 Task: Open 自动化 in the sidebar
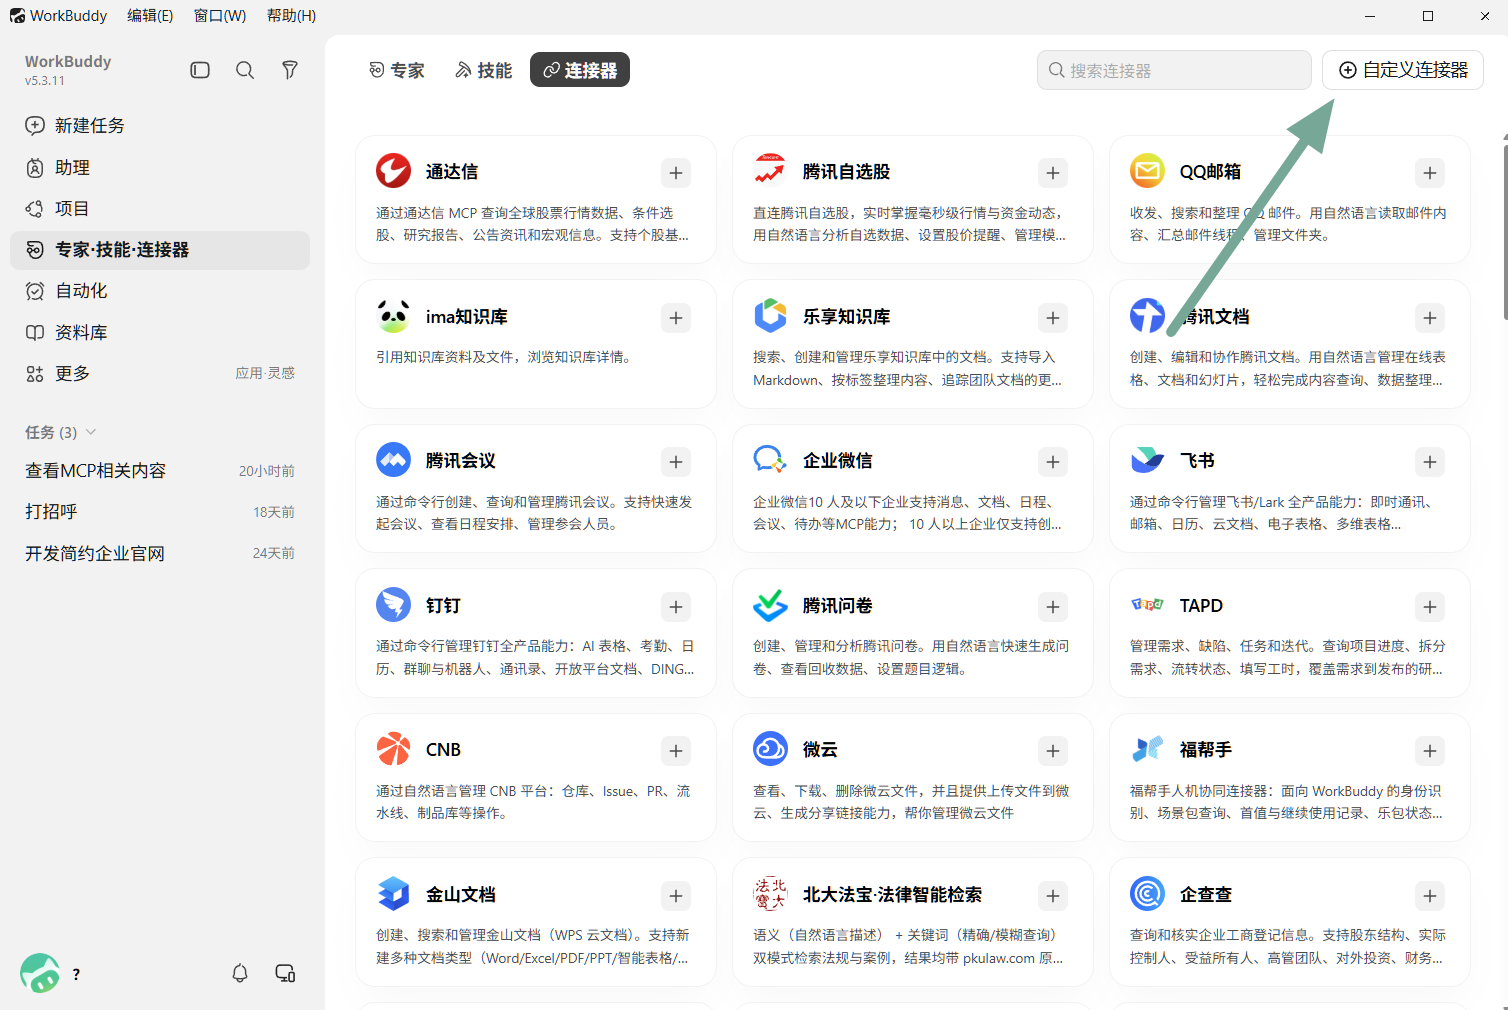[160, 291]
